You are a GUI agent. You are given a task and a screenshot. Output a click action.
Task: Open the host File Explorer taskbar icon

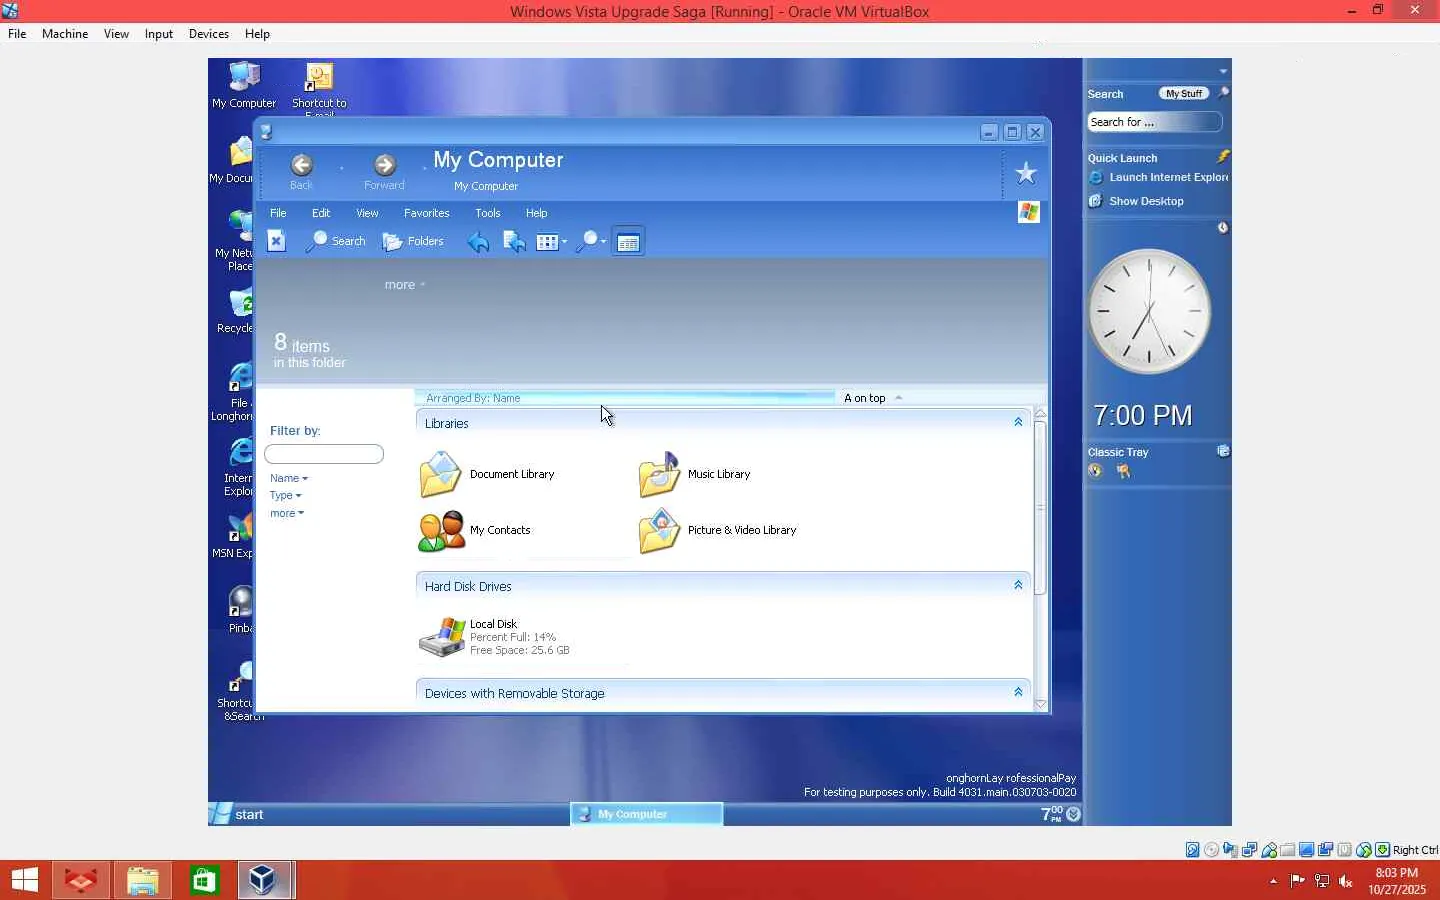[143, 880]
